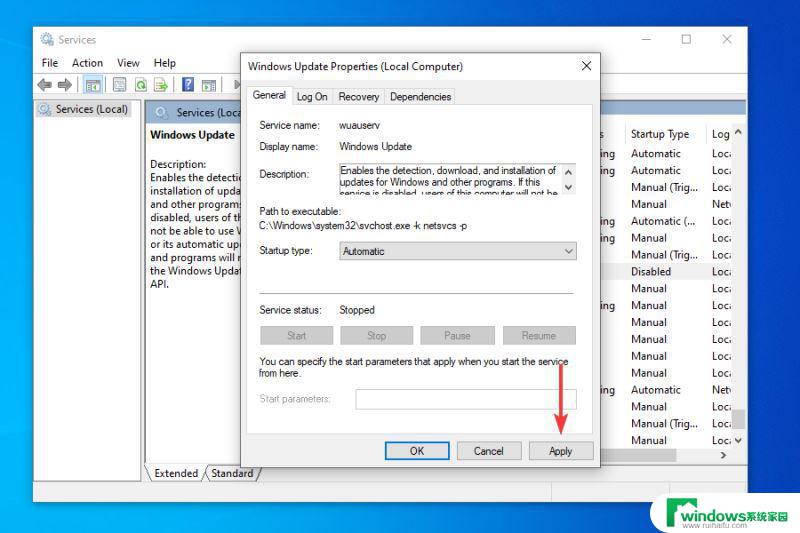
Task: Open the Help menu
Action: (x=164, y=63)
